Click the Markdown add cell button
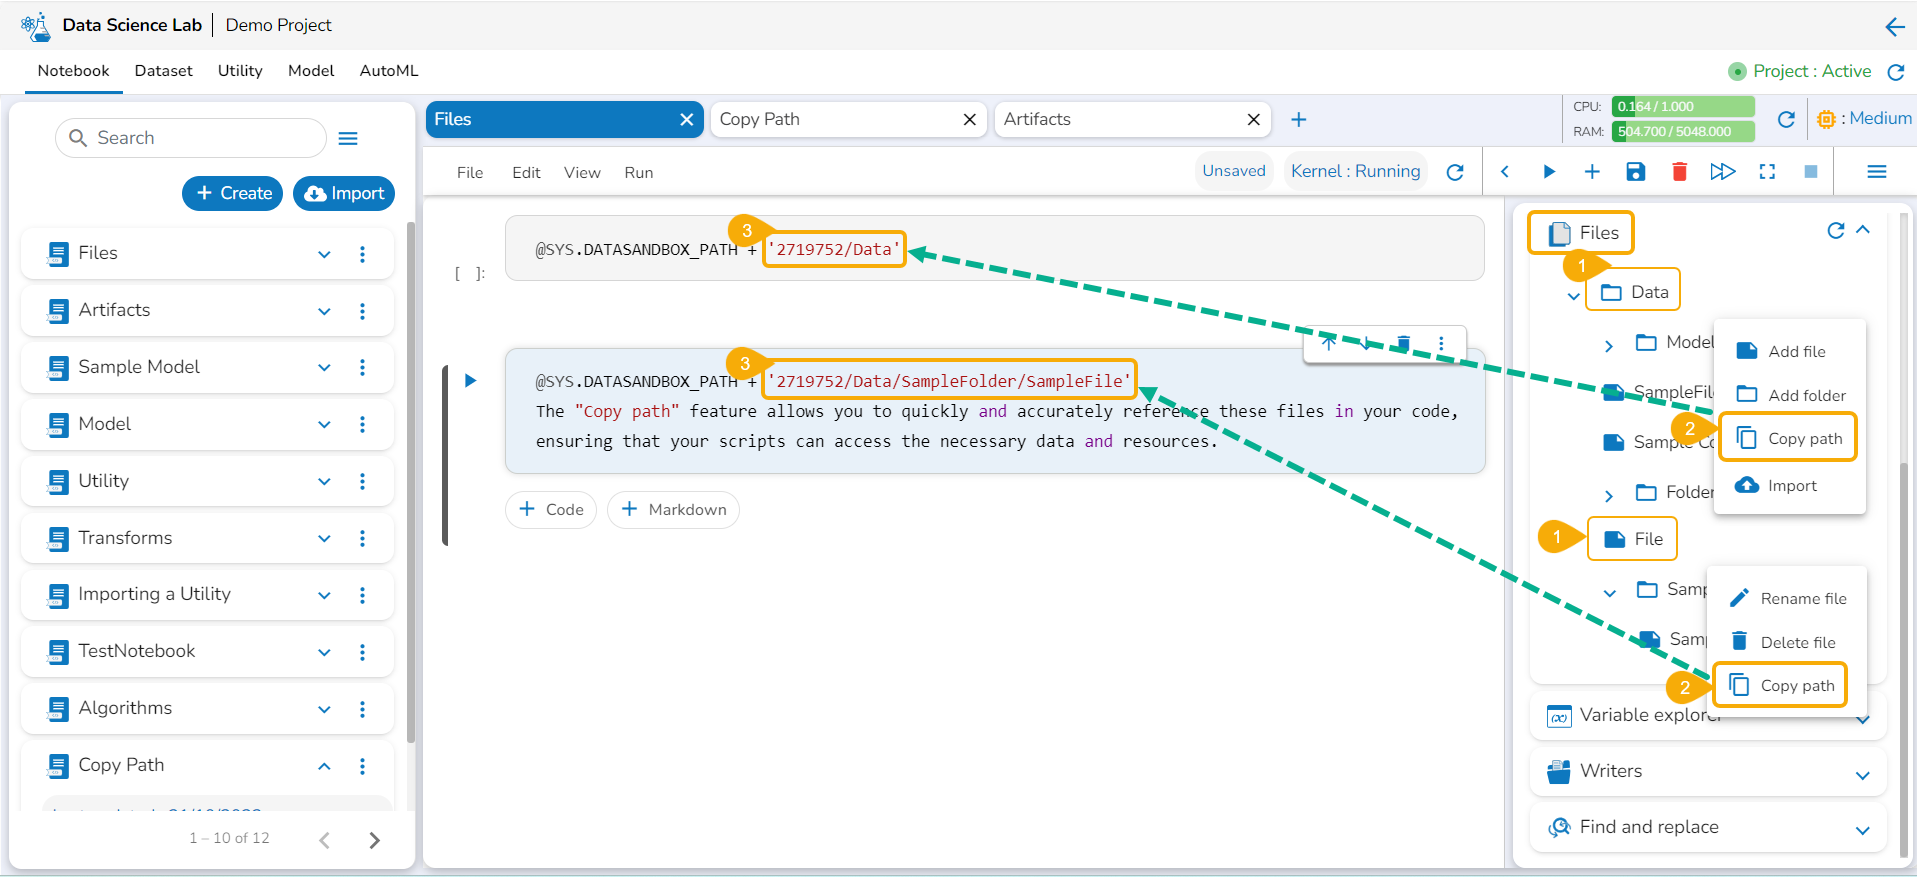1917x877 pixels. pos(673,510)
